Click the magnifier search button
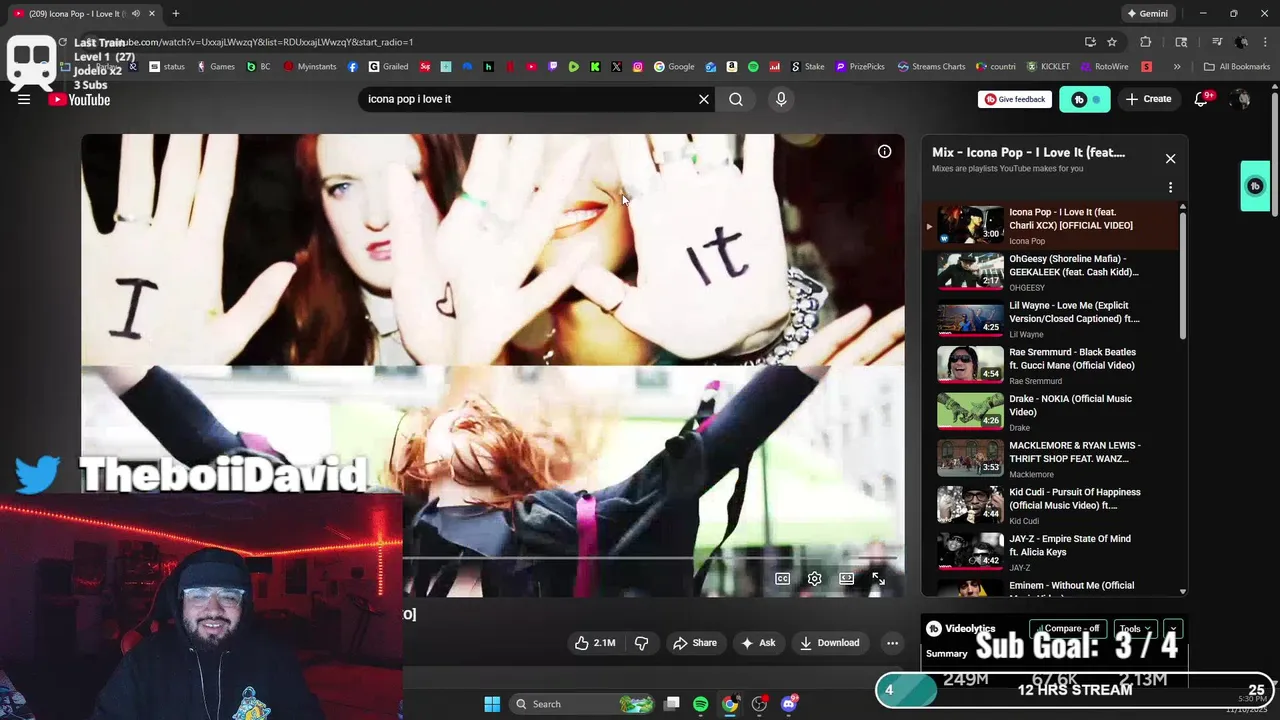1280x720 pixels. click(736, 99)
